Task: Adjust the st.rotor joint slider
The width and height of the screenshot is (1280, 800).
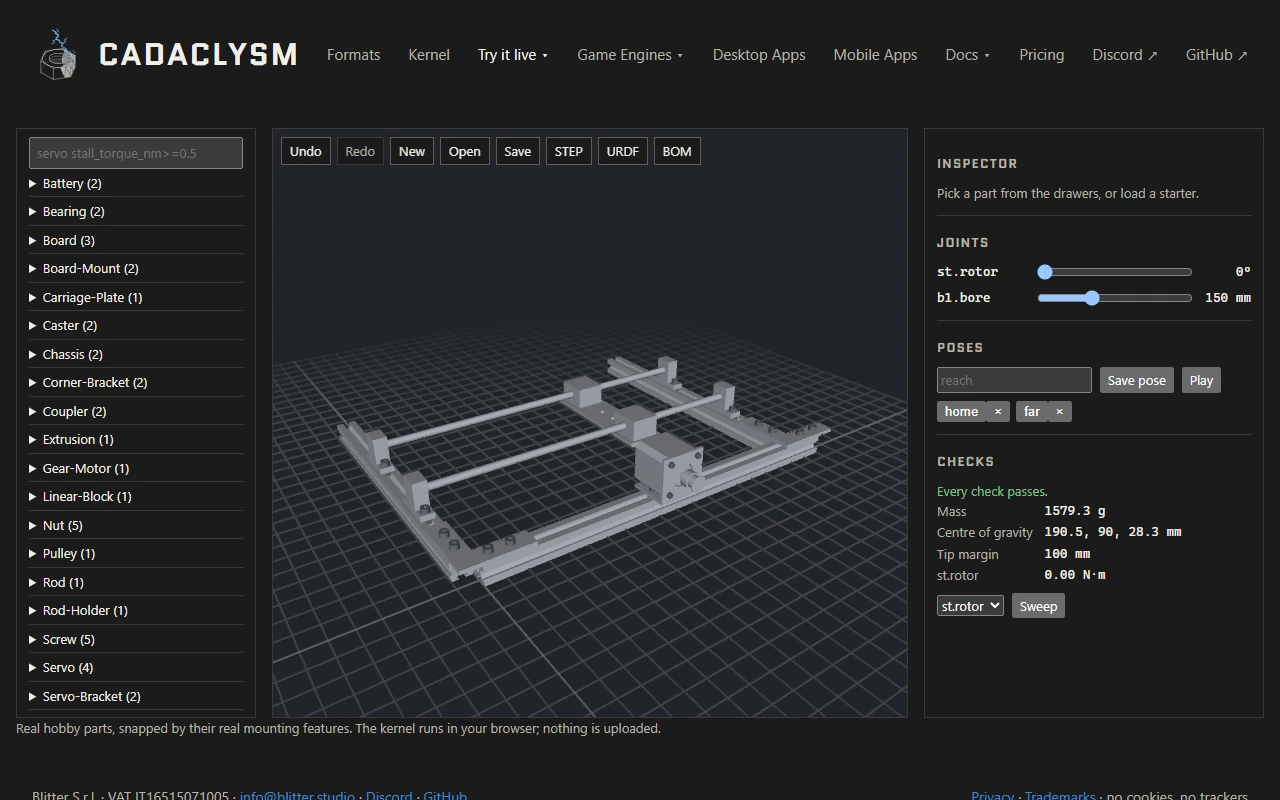Action: pos(1115,272)
